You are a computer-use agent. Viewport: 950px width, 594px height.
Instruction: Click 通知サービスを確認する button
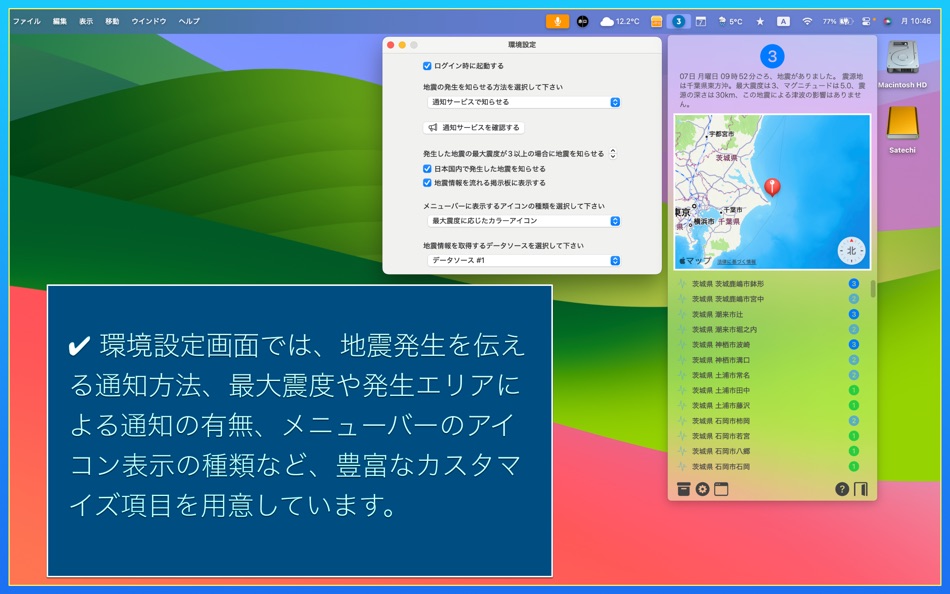tap(474, 128)
